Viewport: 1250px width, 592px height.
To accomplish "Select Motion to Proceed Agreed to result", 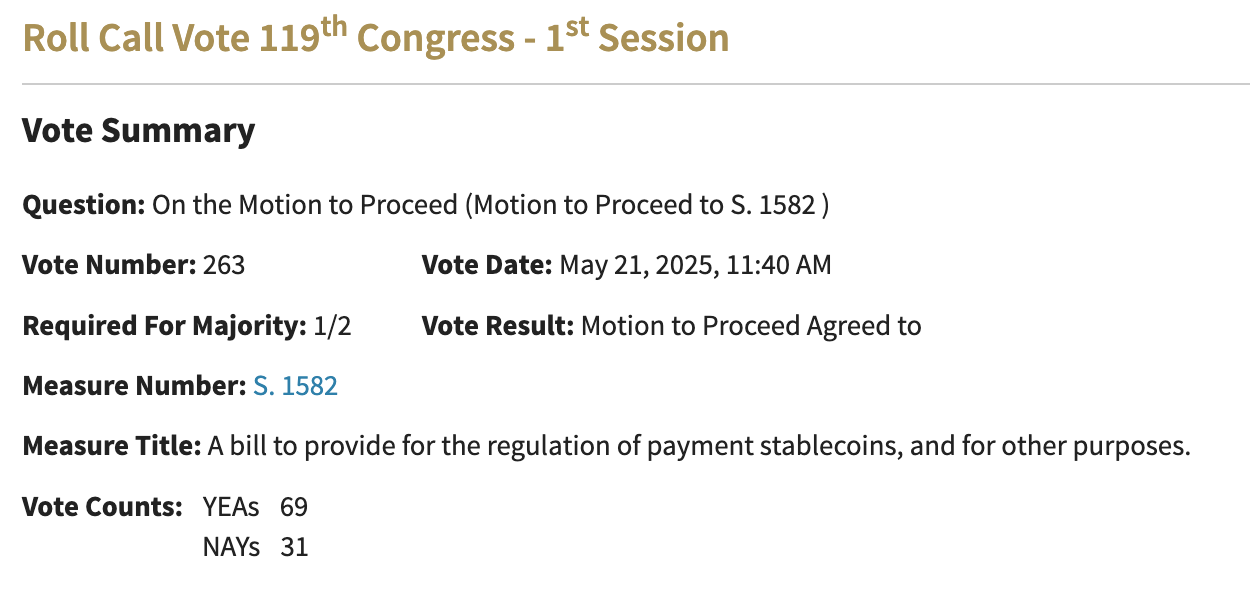I will [751, 326].
